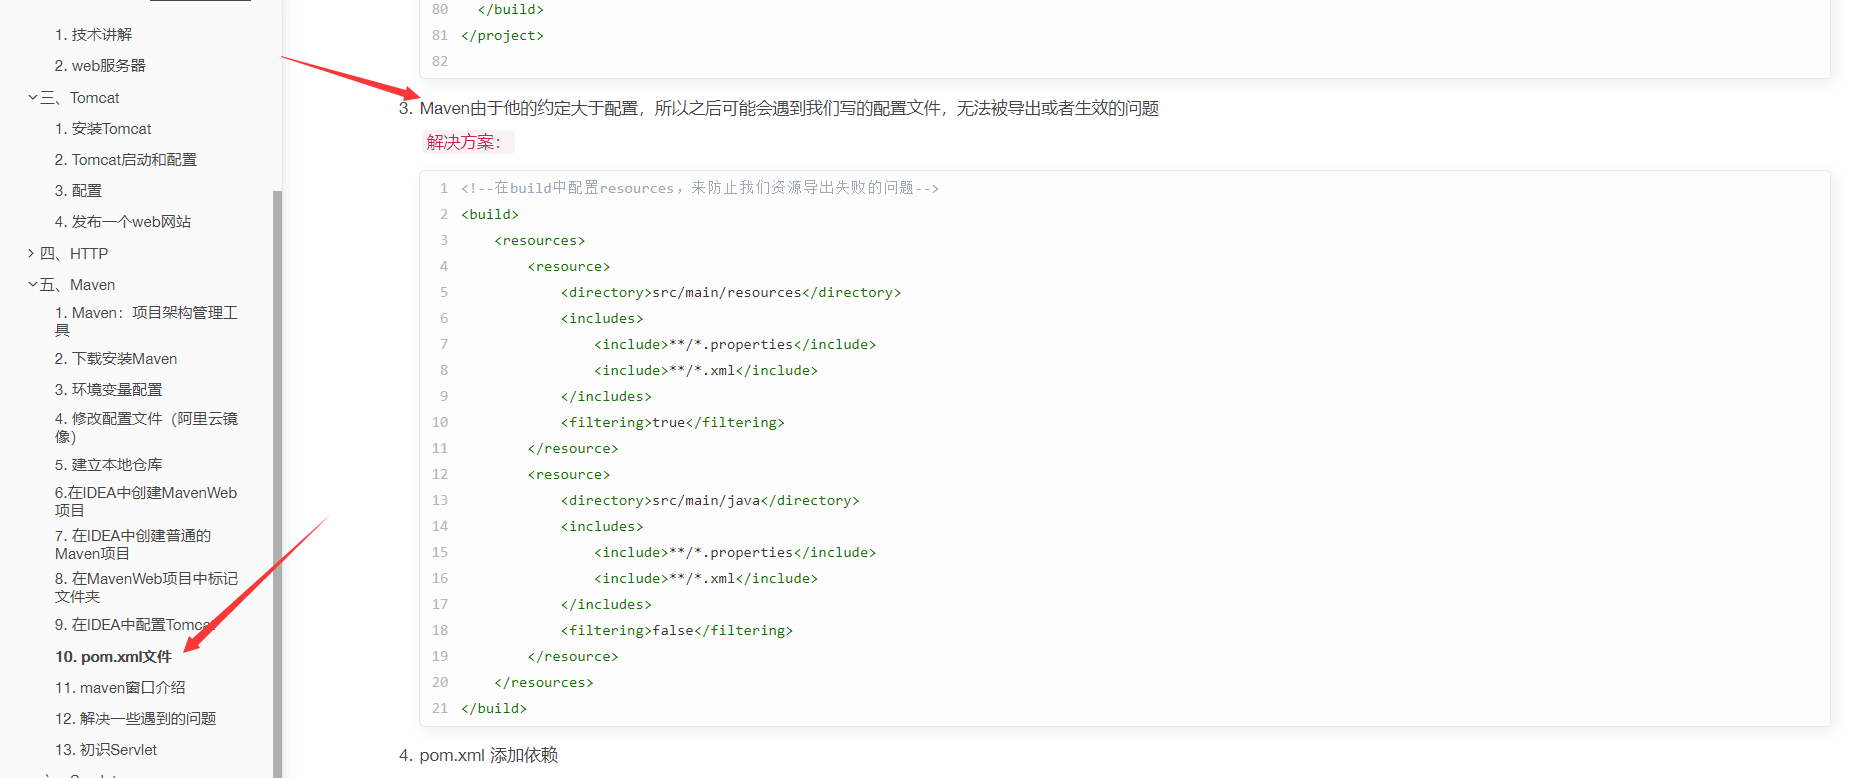Open the 3. 配置 entry under Tomcat
This screenshot has height=778, width=1850.
(x=78, y=190)
